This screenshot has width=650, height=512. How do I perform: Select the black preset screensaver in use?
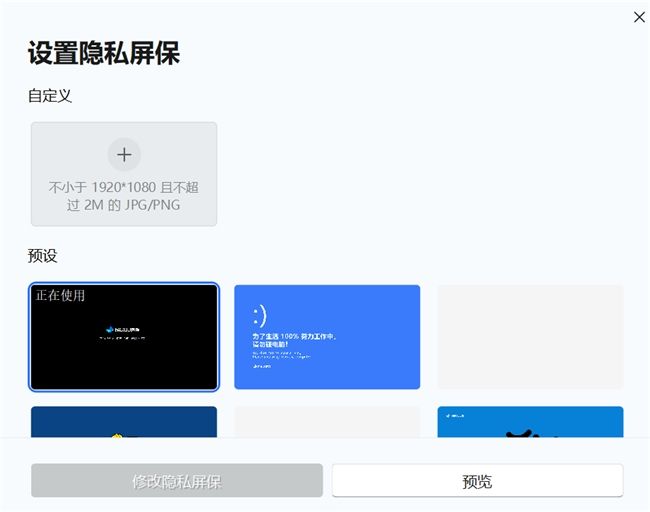(x=124, y=337)
